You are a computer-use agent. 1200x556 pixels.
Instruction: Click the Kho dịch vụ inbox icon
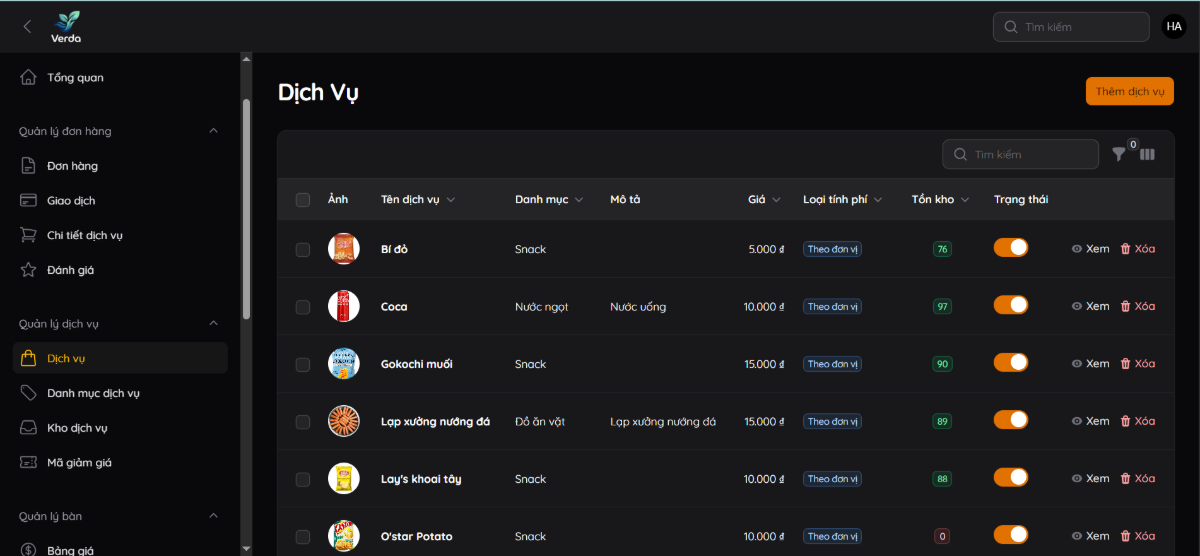28,428
